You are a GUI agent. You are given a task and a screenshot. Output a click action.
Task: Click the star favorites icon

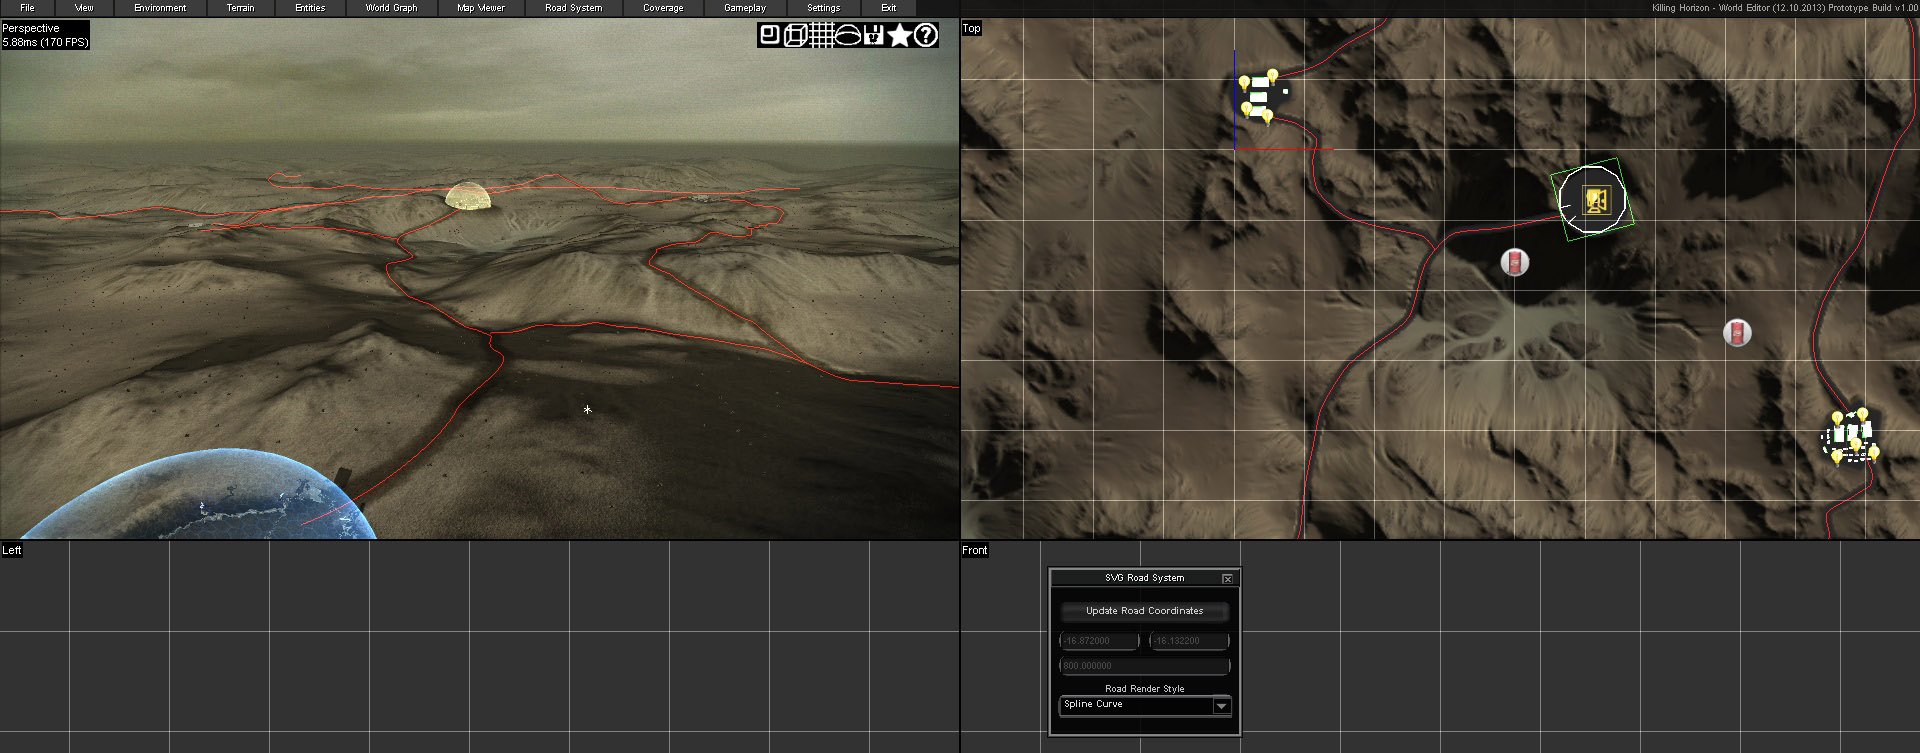point(899,36)
